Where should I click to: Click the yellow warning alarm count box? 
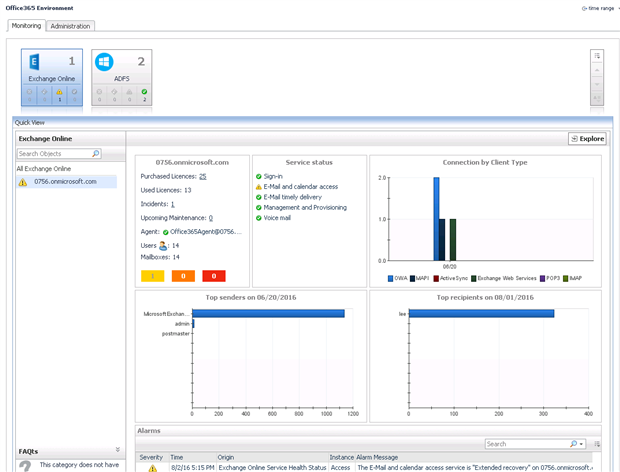click(x=153, y=276)
